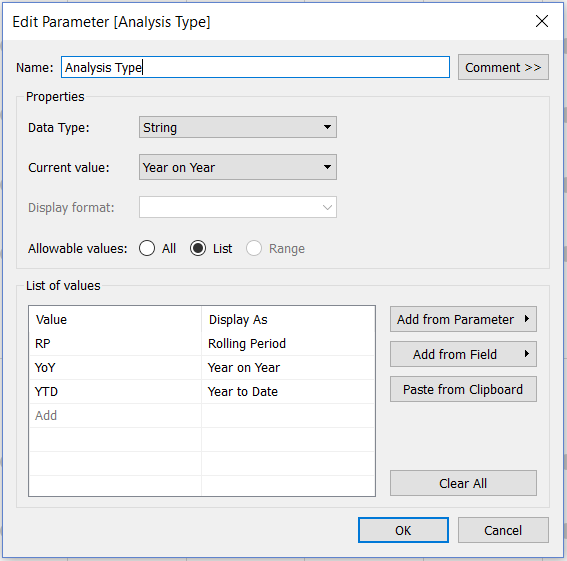Image resolution: width=567 pixels, height=561 pixels.
Task: Confirm with the OK button
Action: click(403, 530)
